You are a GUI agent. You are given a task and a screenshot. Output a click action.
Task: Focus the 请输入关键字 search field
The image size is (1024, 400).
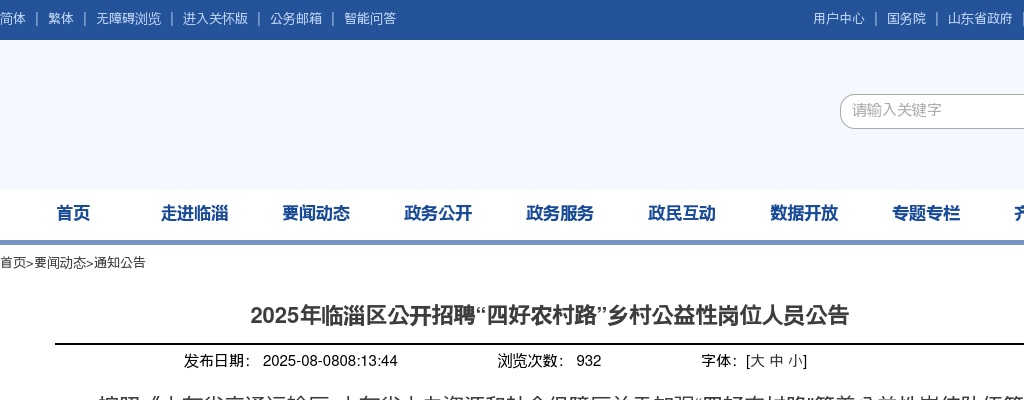click(934, 110)
